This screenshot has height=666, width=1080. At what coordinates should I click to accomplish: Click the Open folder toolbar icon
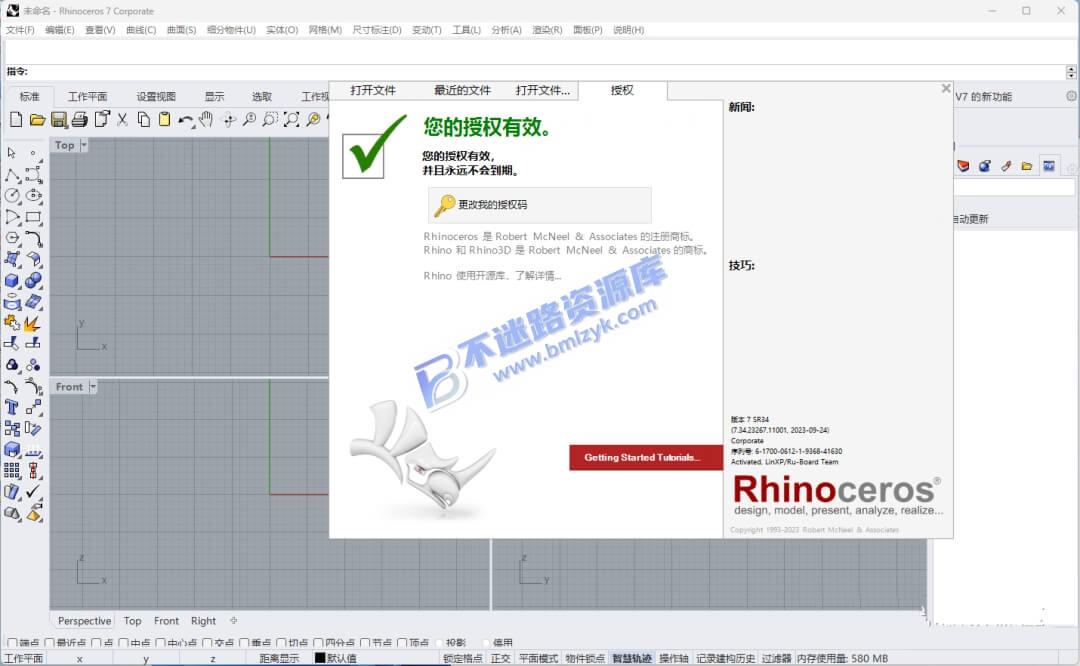click(37, 119)
